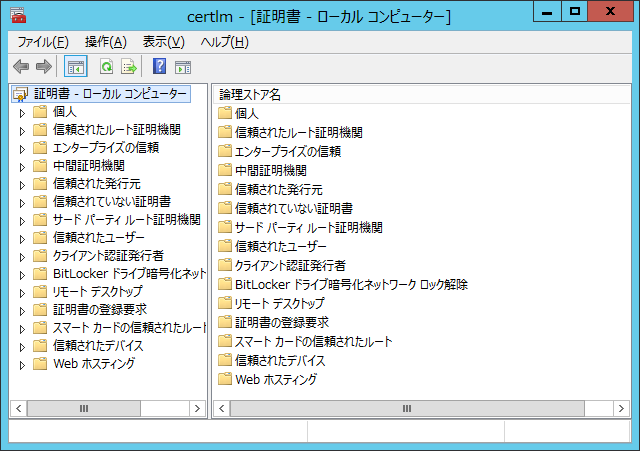This screenshot has width=640, height=451.
Task: Click the Refresh toolbar icon
Action: tap(107, 66)
